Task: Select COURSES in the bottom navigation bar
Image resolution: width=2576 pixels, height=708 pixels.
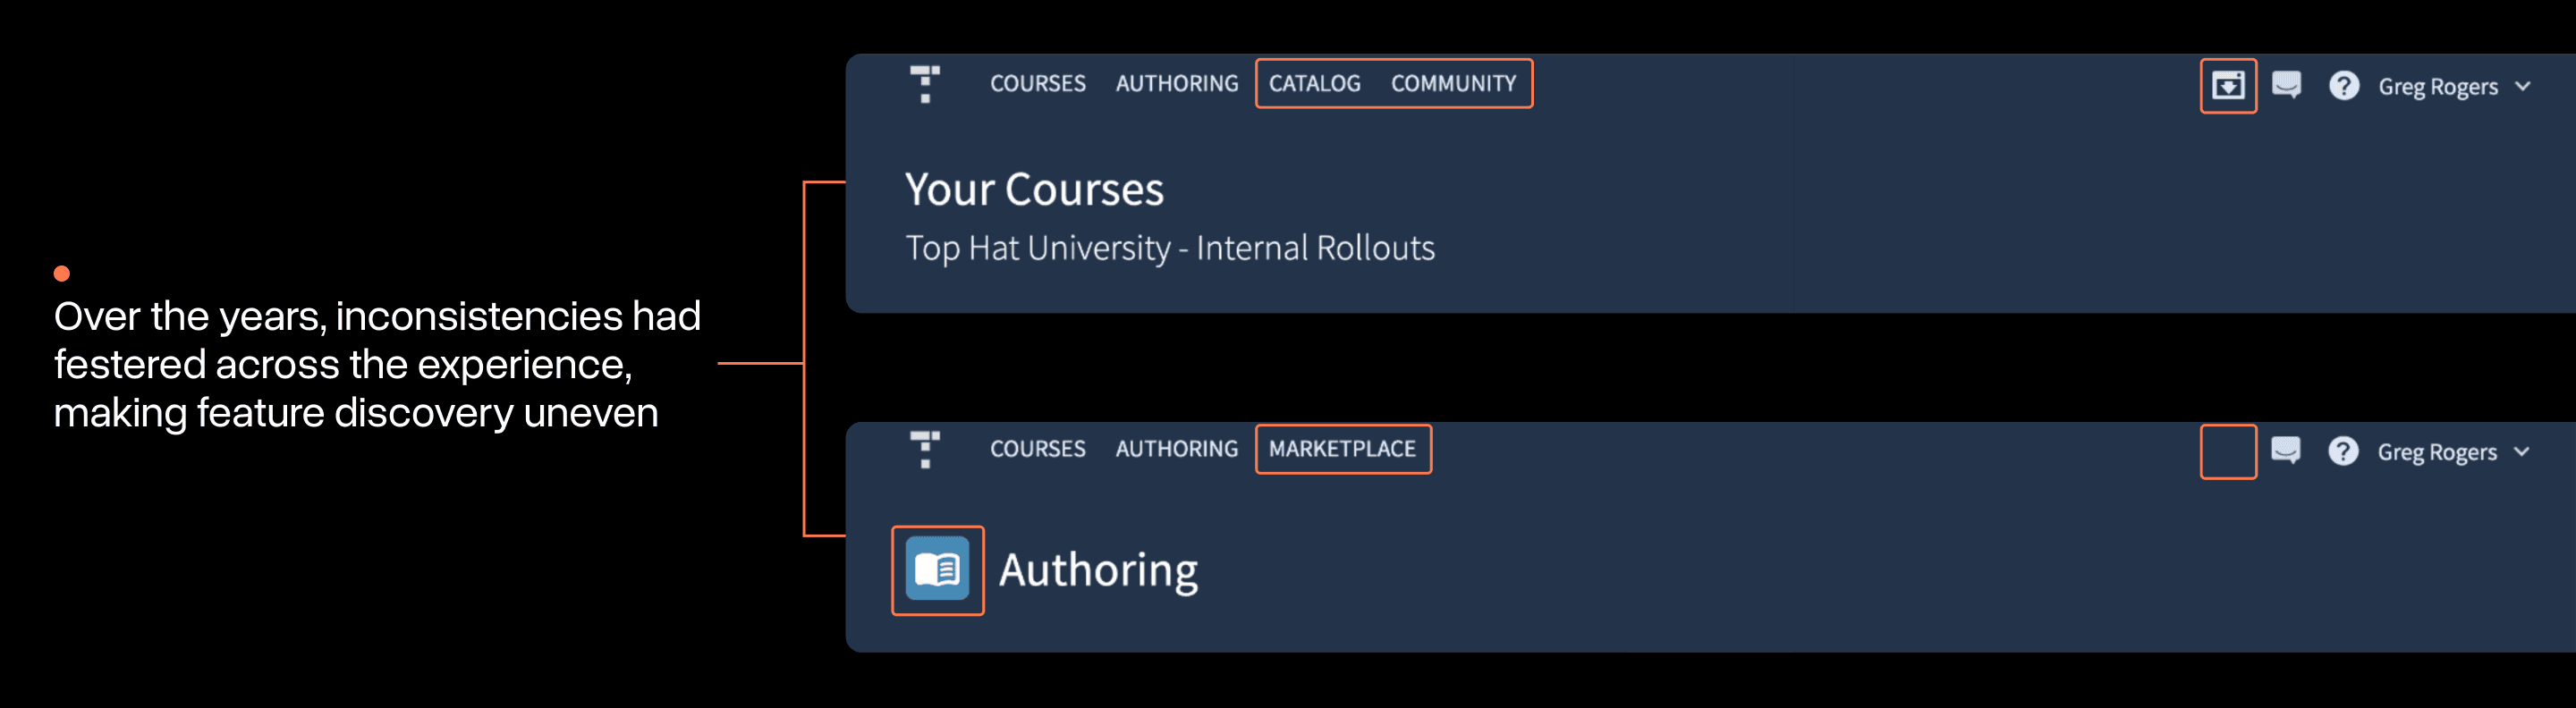Action: [1038, 450]
